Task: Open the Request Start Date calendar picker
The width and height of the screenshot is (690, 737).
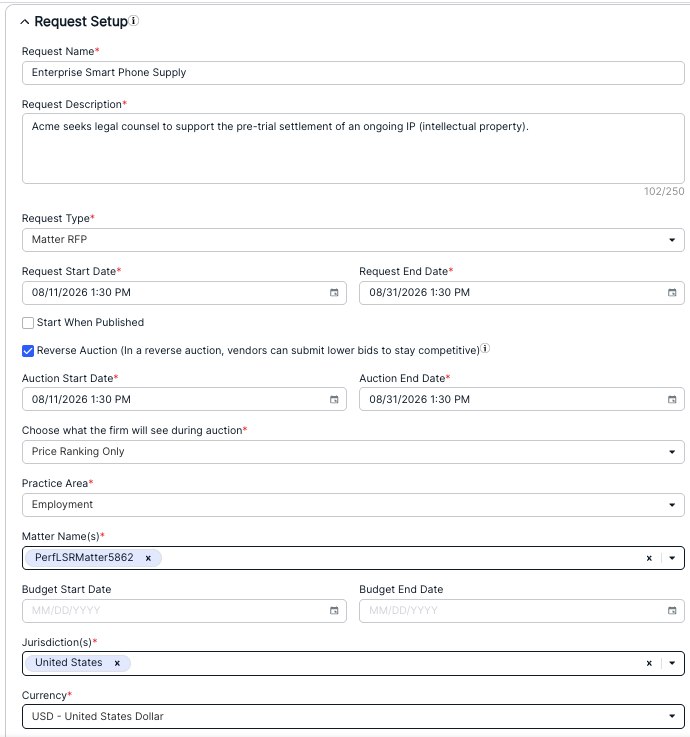Action: 334,292
